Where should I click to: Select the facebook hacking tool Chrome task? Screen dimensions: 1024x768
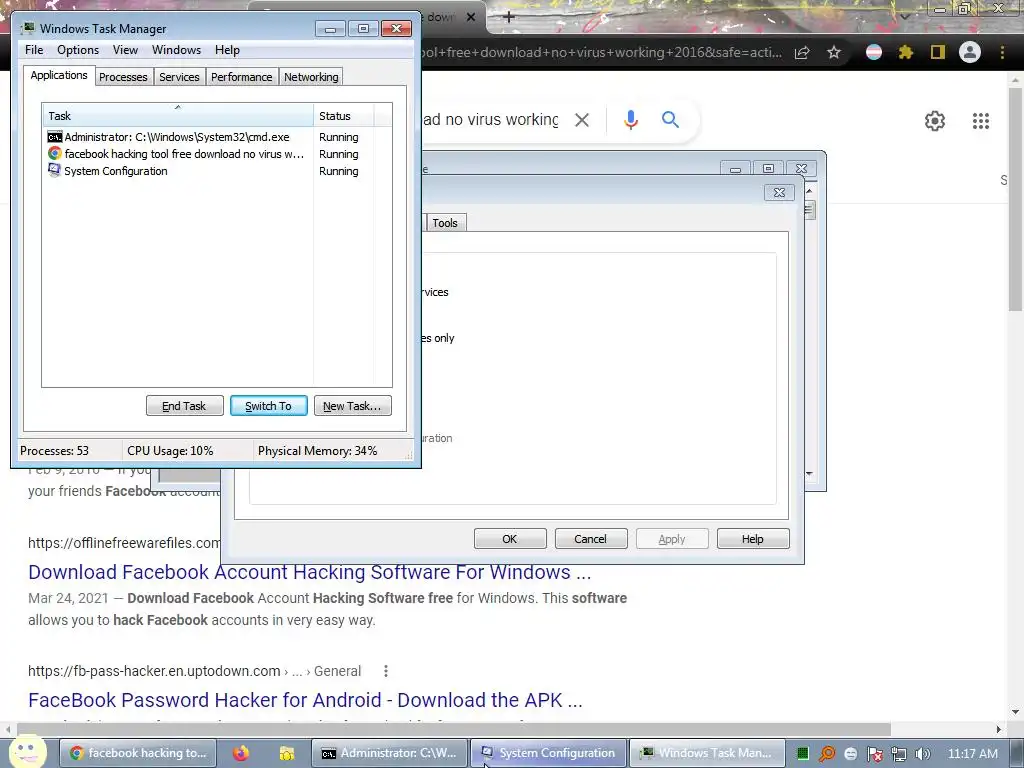[x=216, y=154]
